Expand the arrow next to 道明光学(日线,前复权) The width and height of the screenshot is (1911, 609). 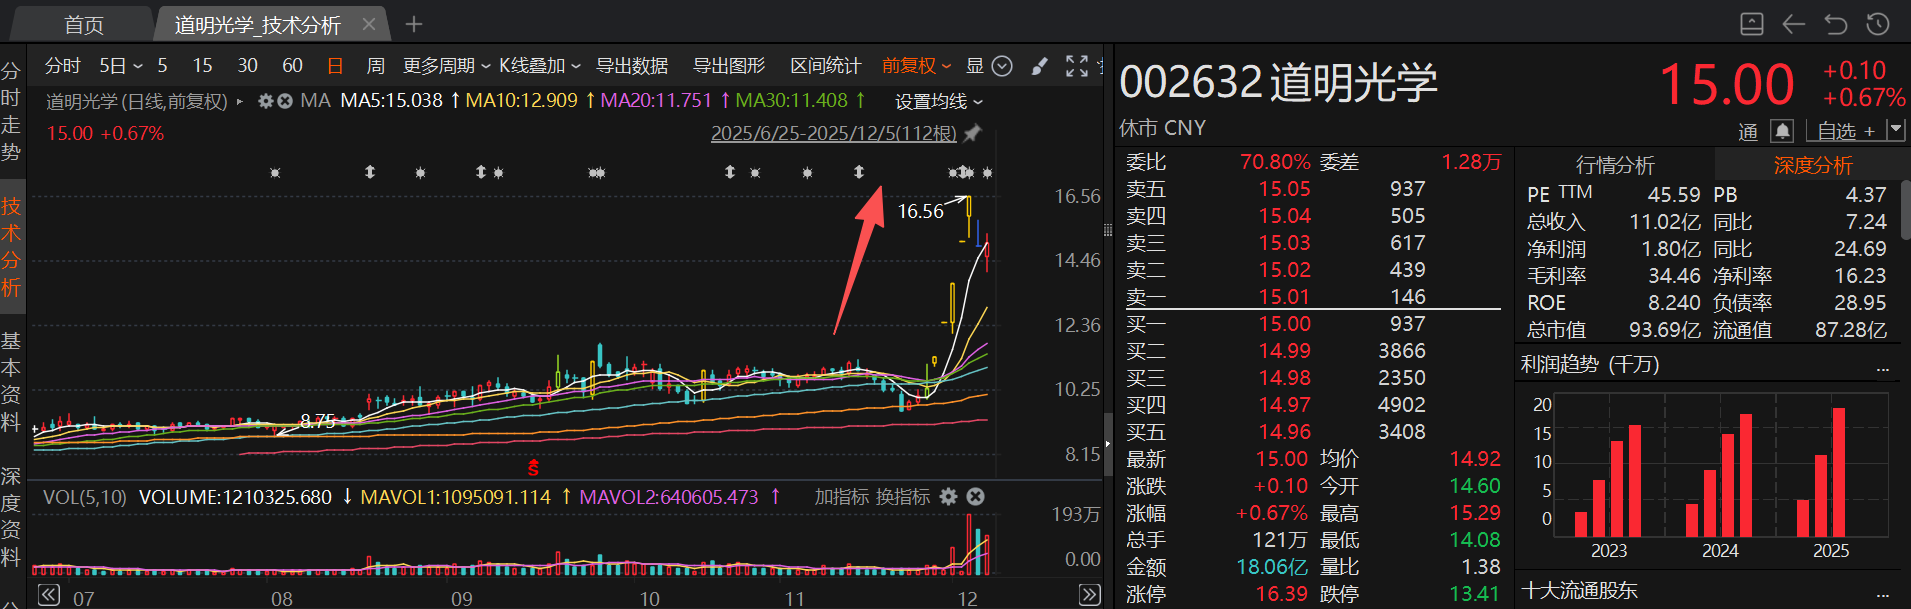[x=240, y=102]
